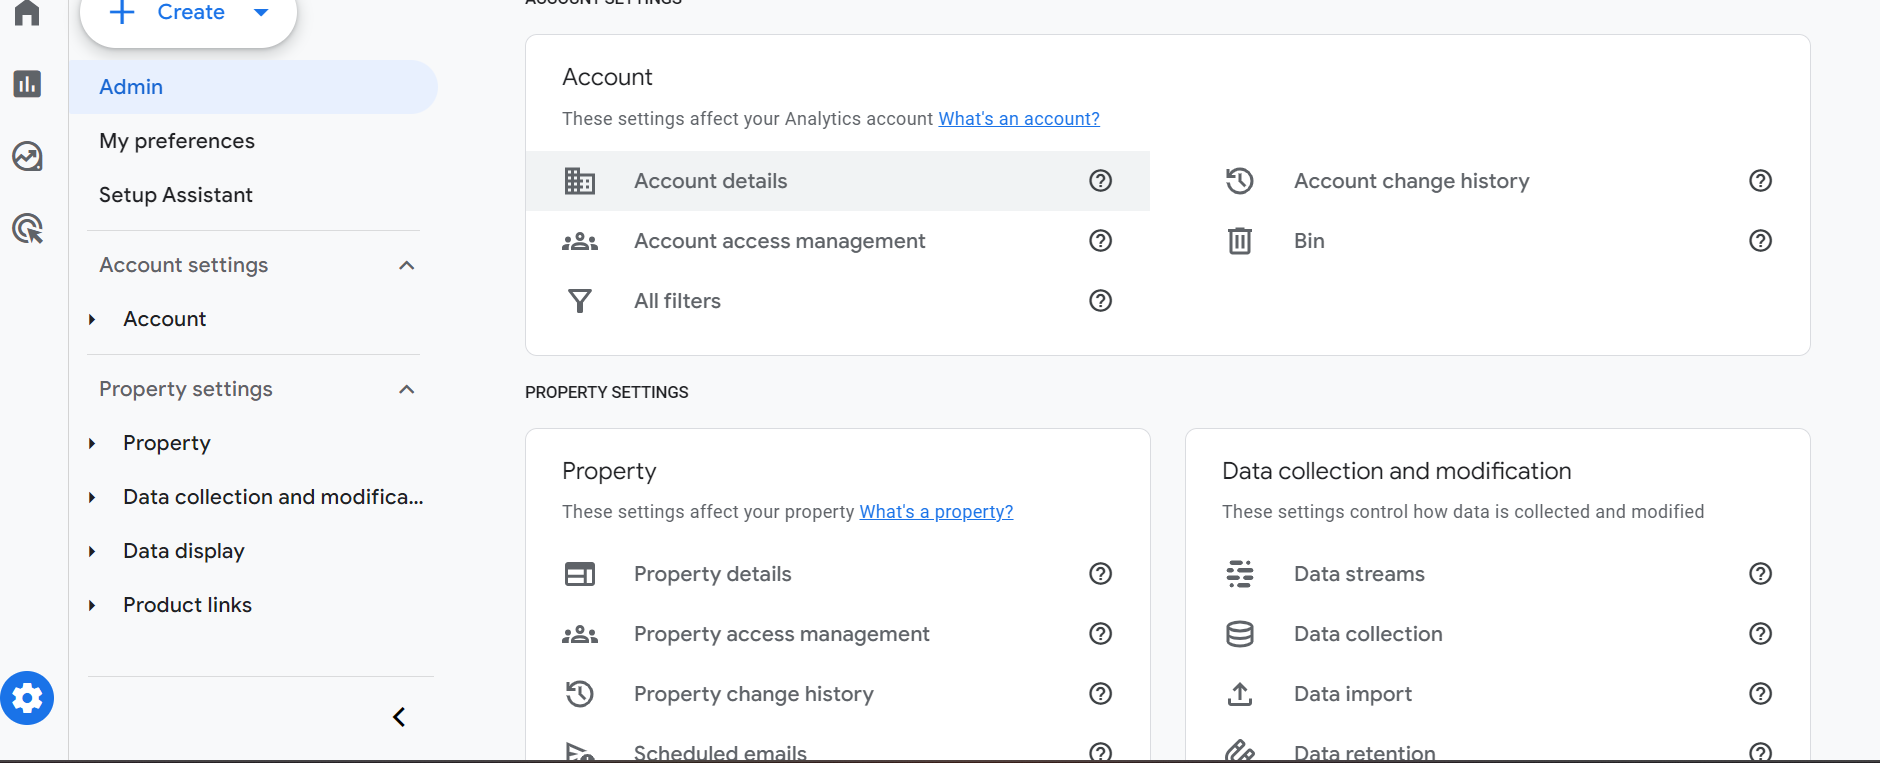1880x763 pixels.
Task: Click help icon beside Bin
Action: coord(1760,241)
